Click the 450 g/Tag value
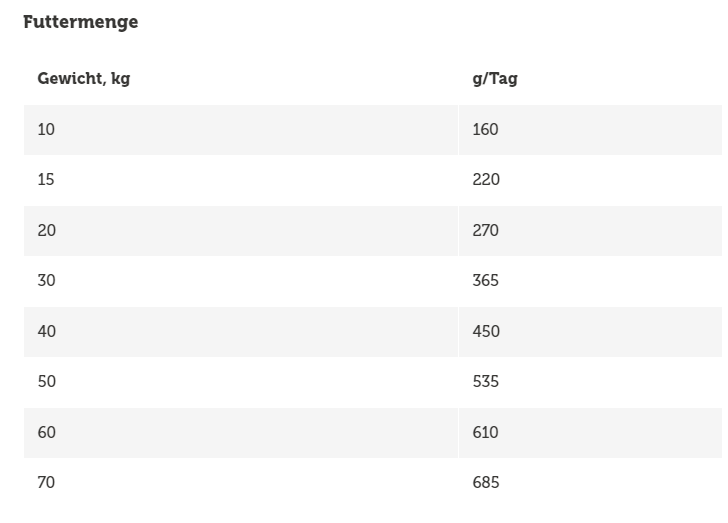Image resolution: width=728 pixels, height=523 pixels. pos(485,331)
